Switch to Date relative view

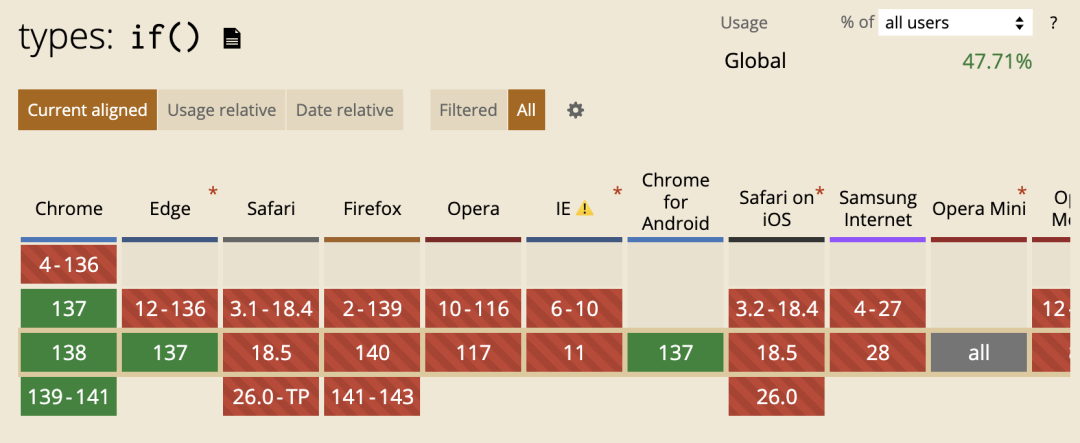[x=344, y=110]
